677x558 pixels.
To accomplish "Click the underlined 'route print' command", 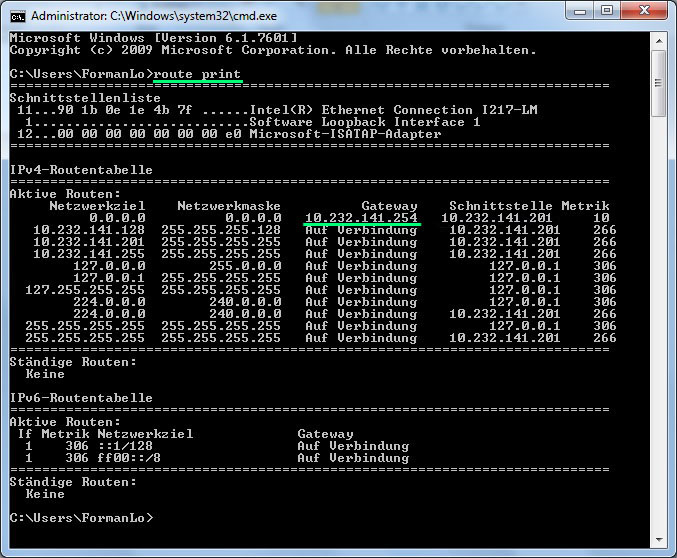I will point(197,74).
